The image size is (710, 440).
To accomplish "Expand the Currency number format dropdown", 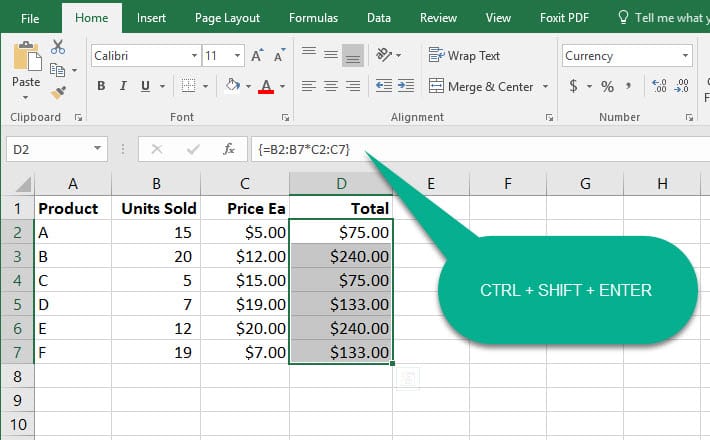I will pyautogui.click(x=685, y=56).
